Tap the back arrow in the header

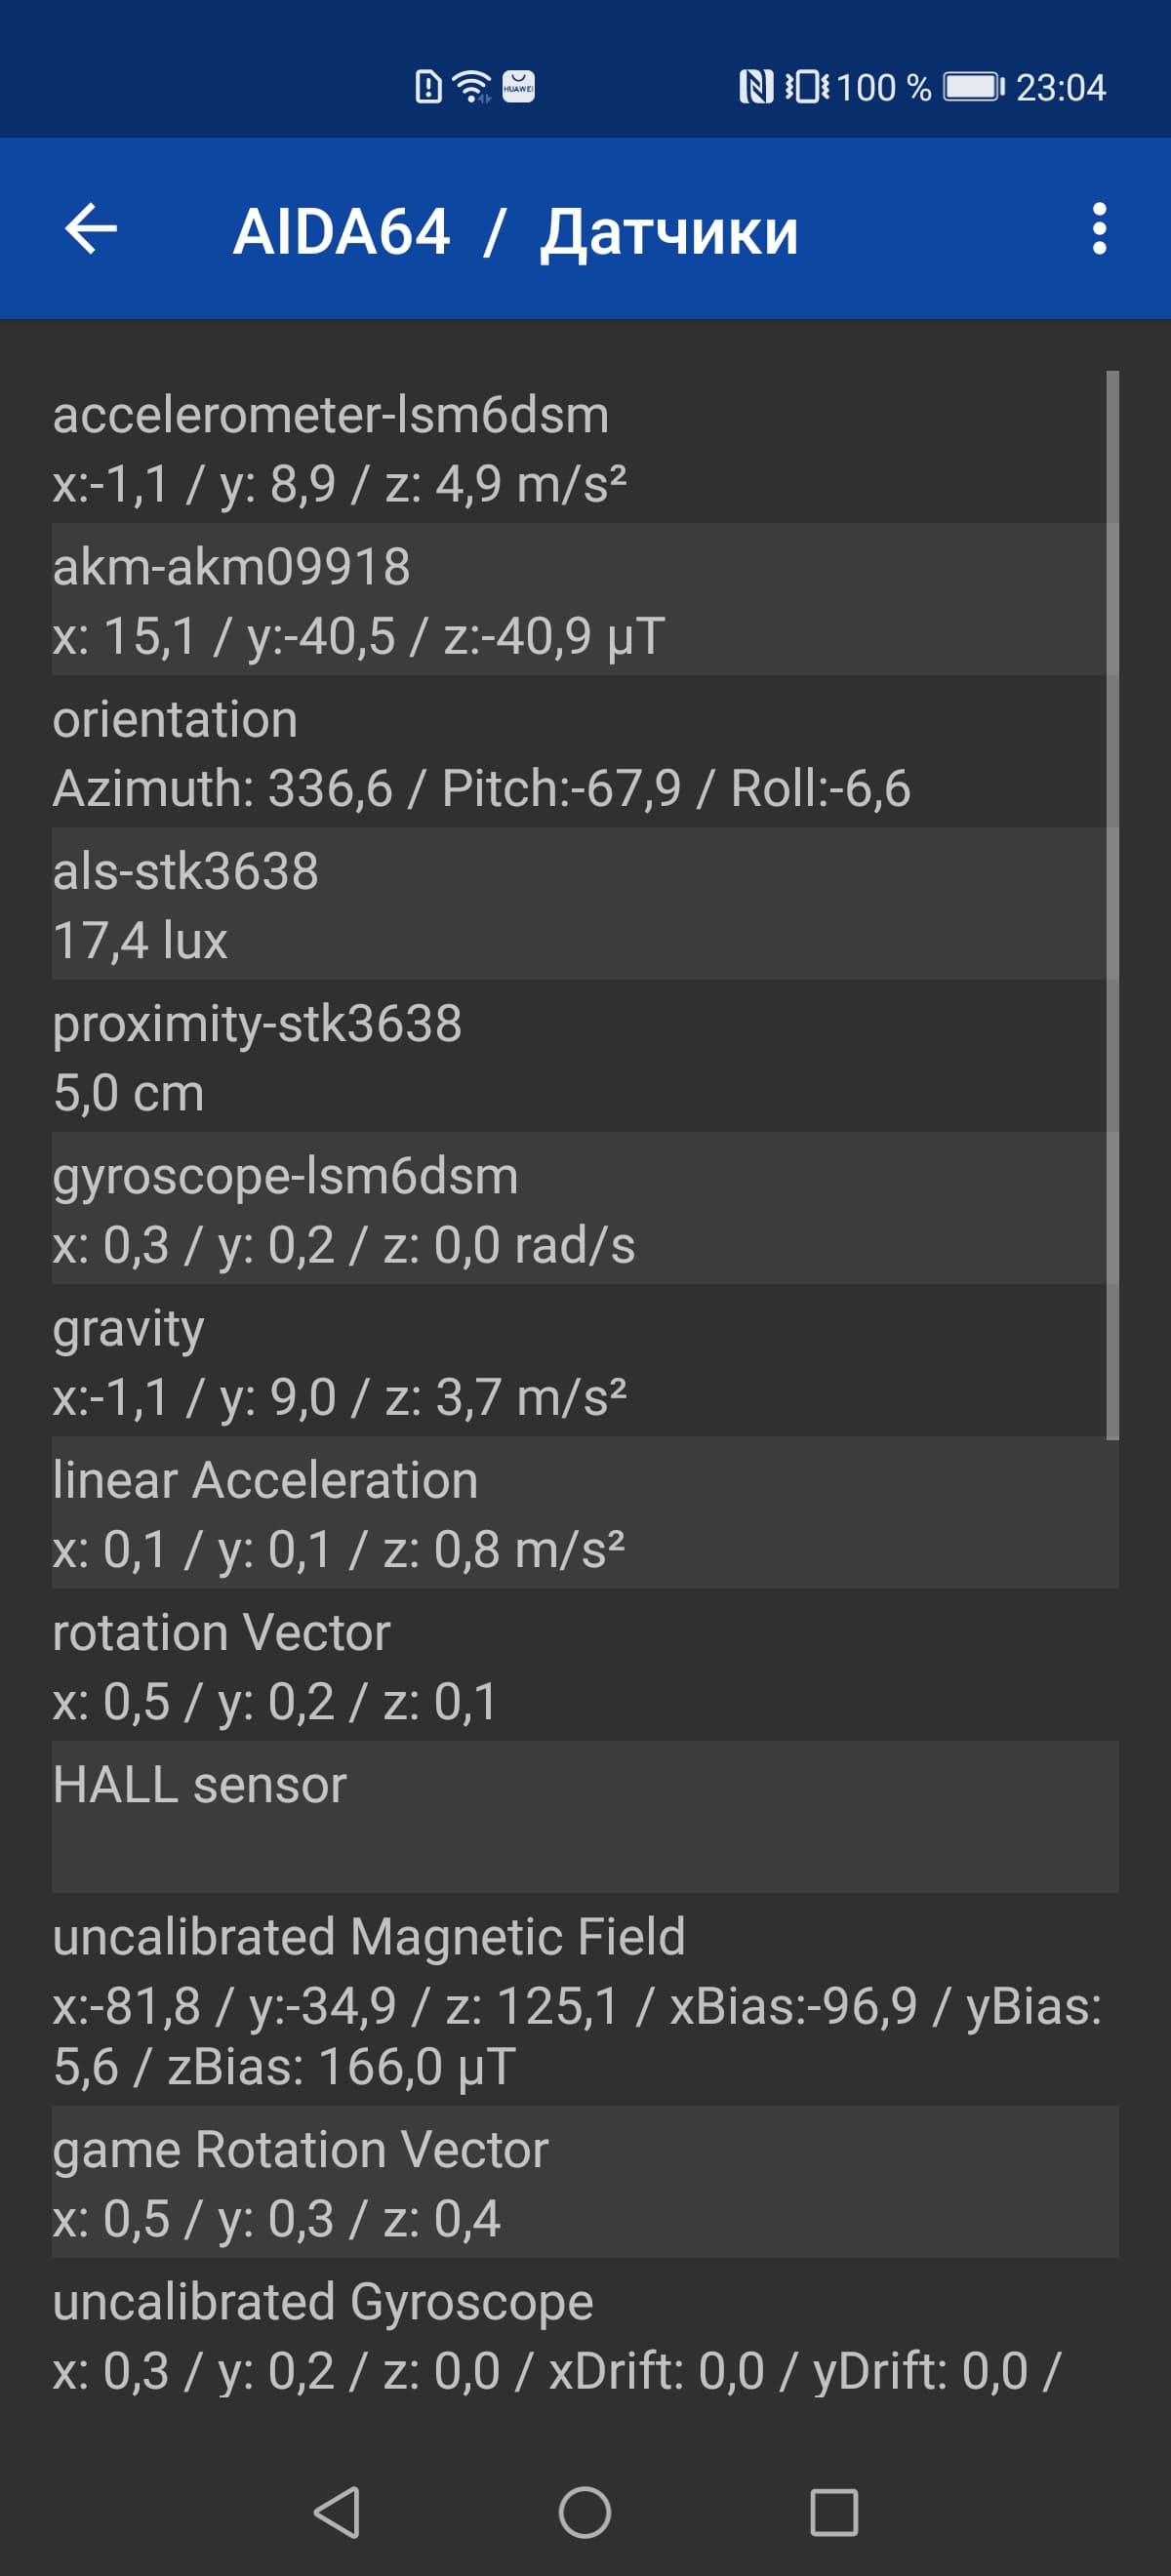91,229
